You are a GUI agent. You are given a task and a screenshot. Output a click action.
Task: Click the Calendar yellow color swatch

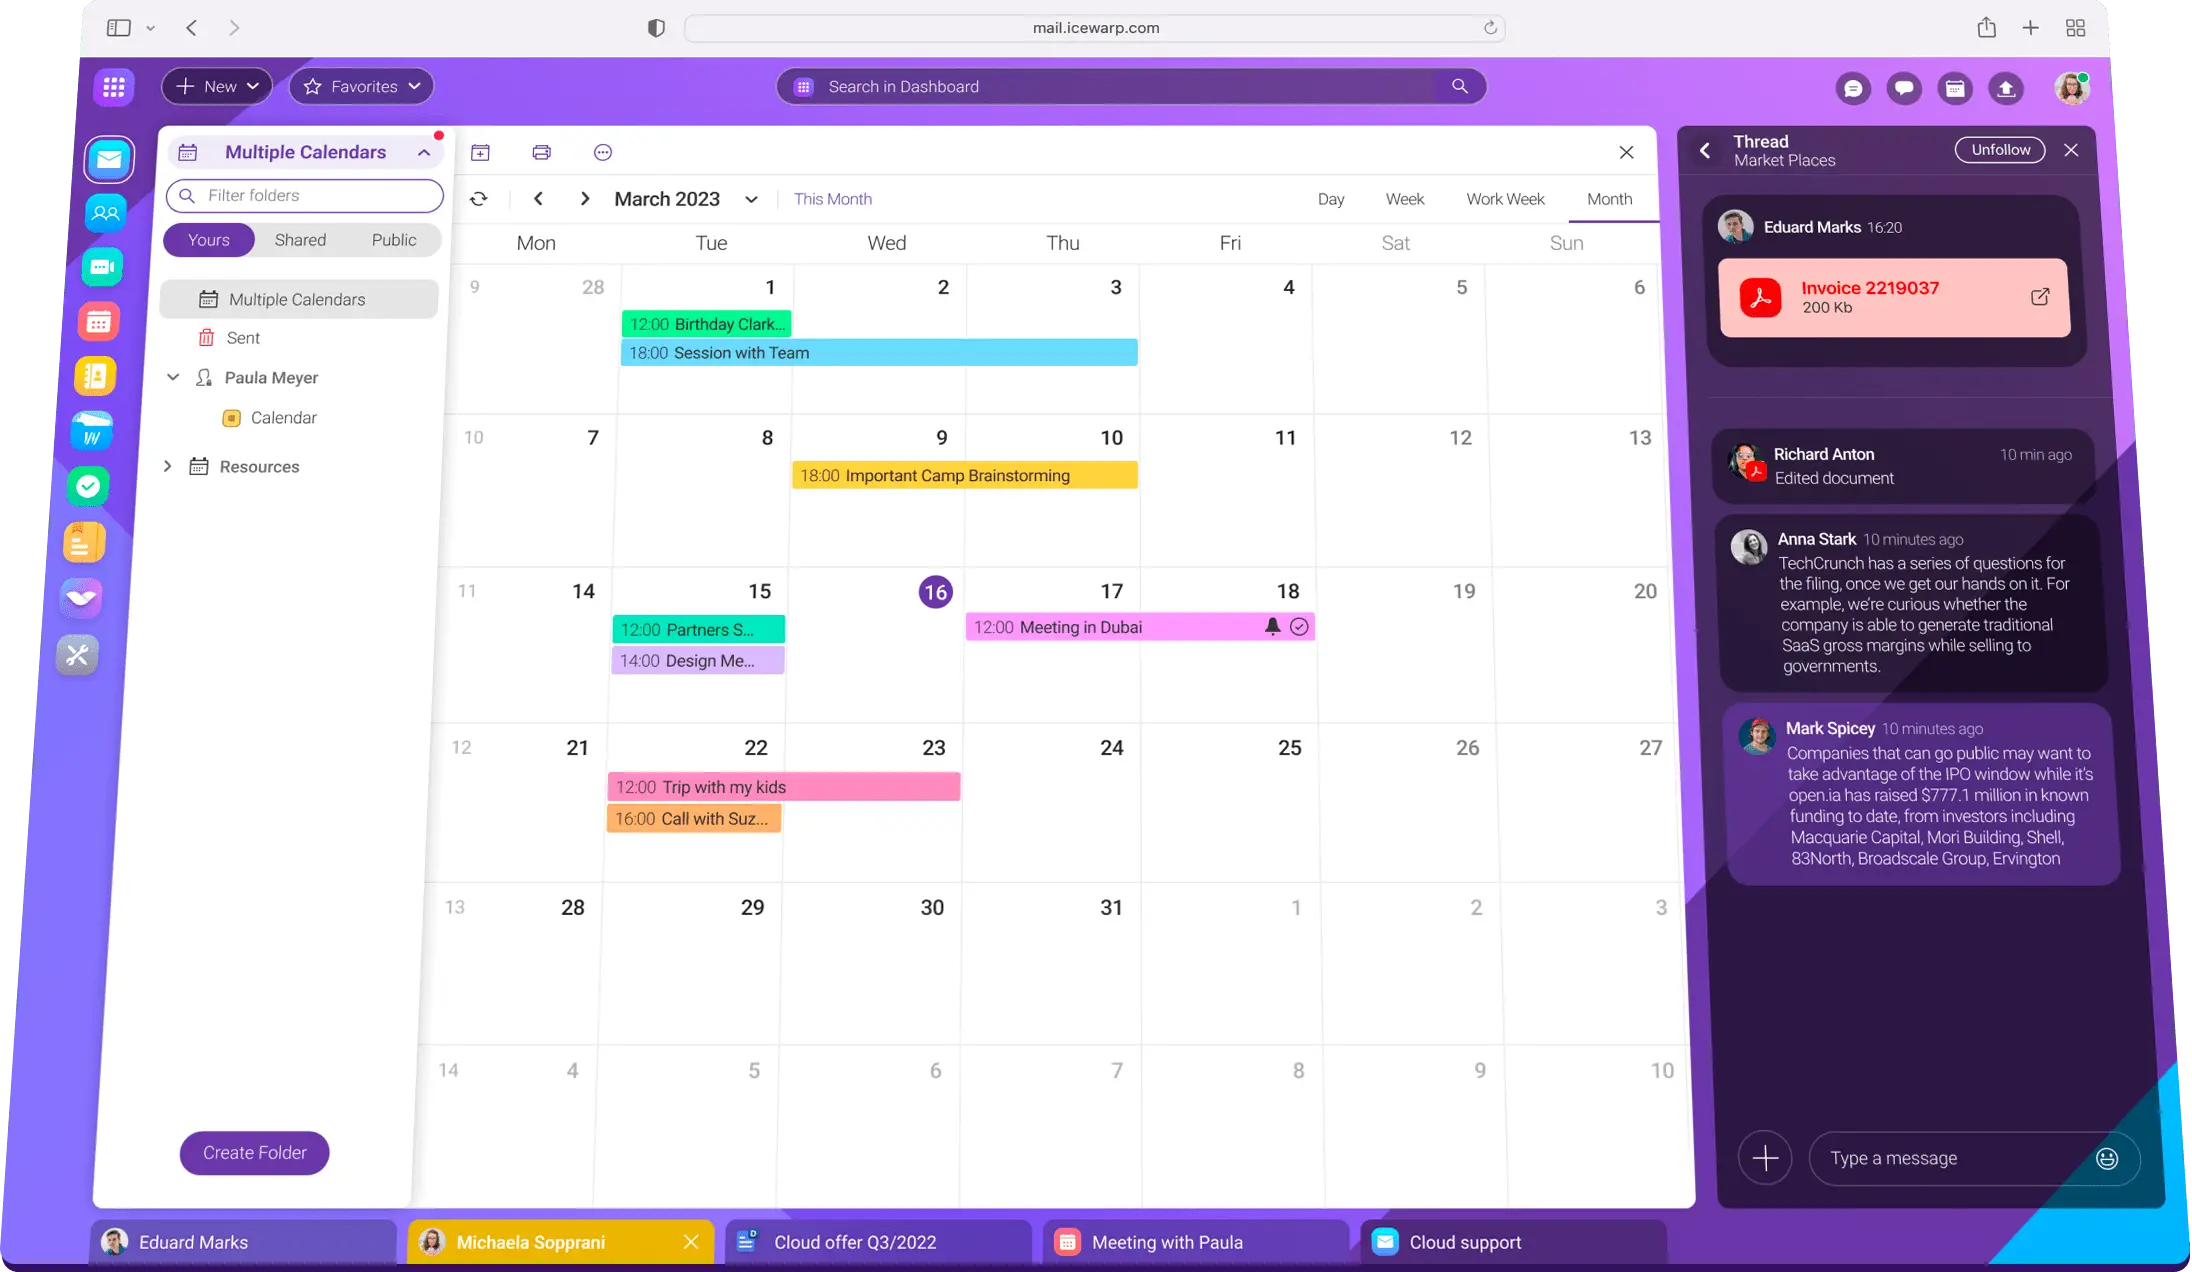231,418
